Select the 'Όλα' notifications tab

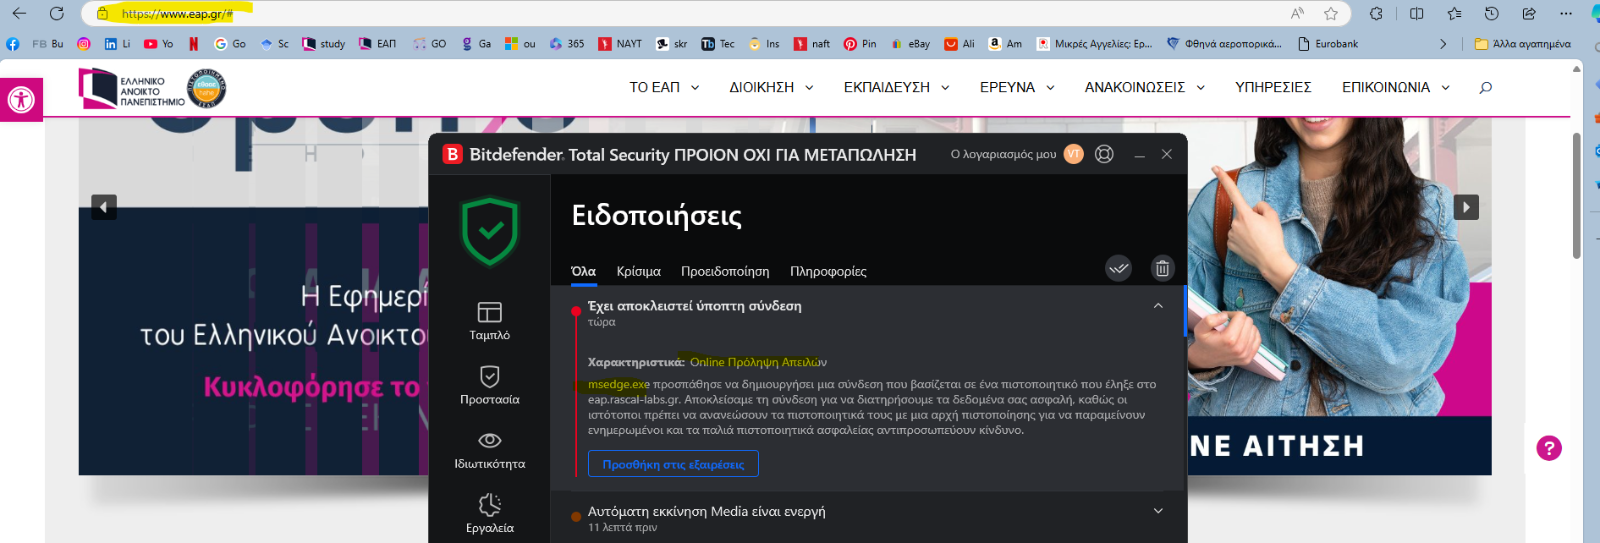click(x=583, y=271)
